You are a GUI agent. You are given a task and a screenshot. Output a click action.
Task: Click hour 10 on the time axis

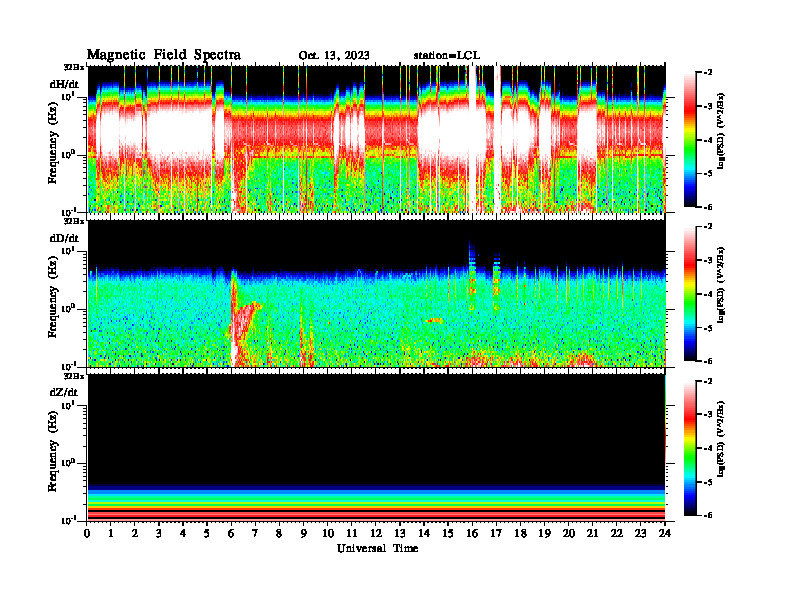pyautogui.click(x=327, y=533)
